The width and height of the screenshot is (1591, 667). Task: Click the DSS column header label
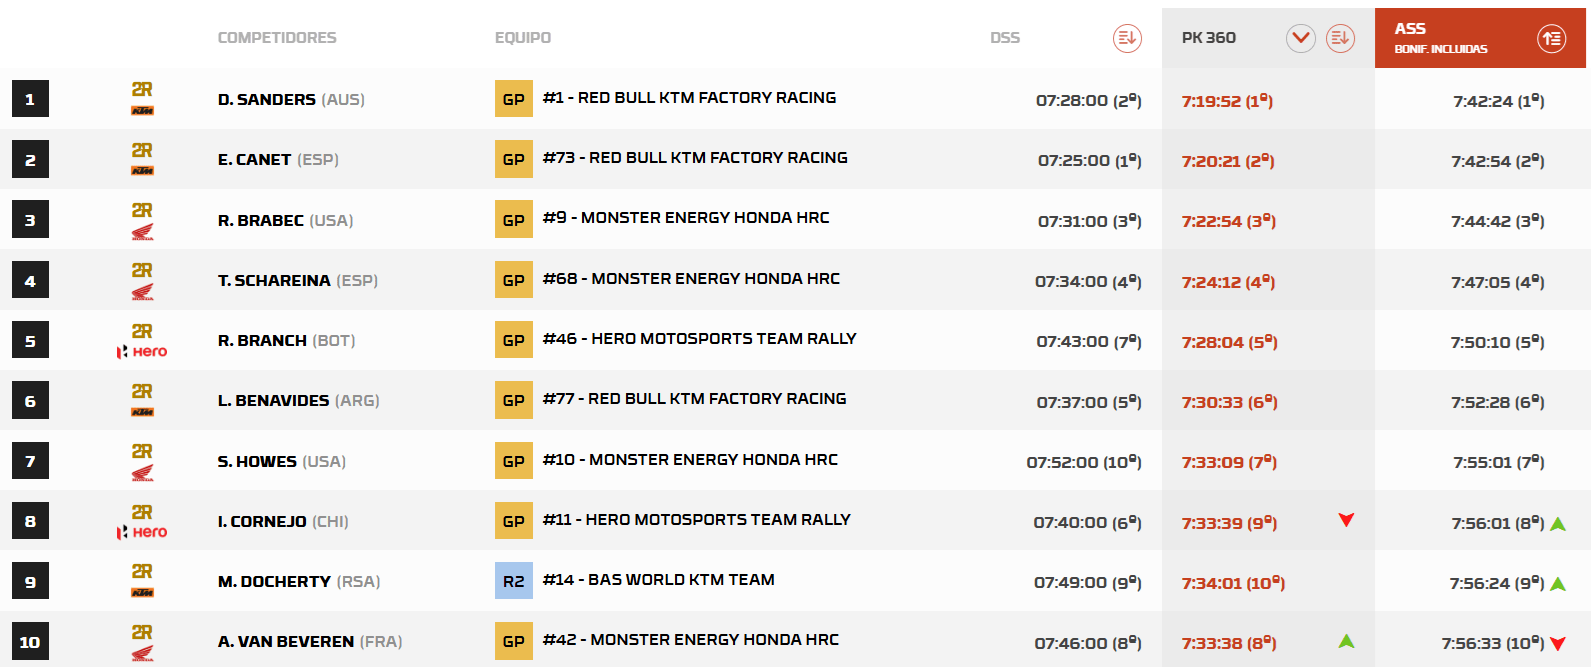[1005, 38]
